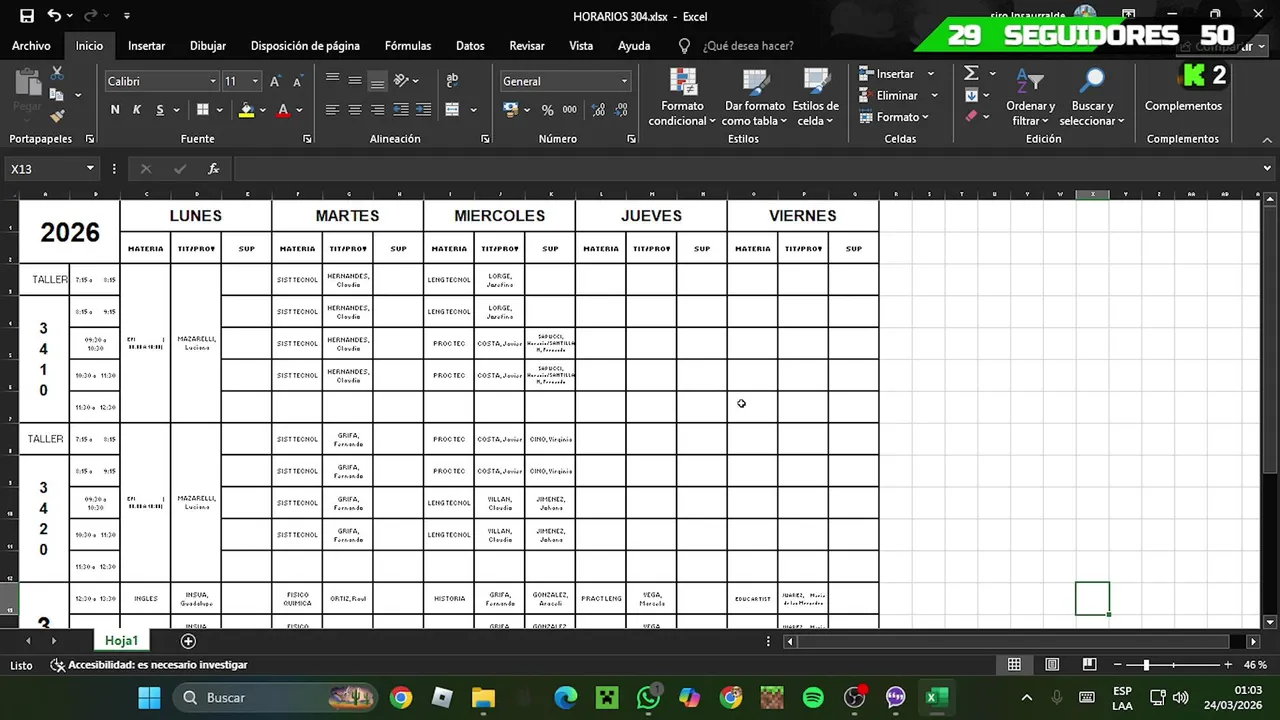Switch to the Fórmulas tab
The image size is (1280, 720).
click(408, 46)
